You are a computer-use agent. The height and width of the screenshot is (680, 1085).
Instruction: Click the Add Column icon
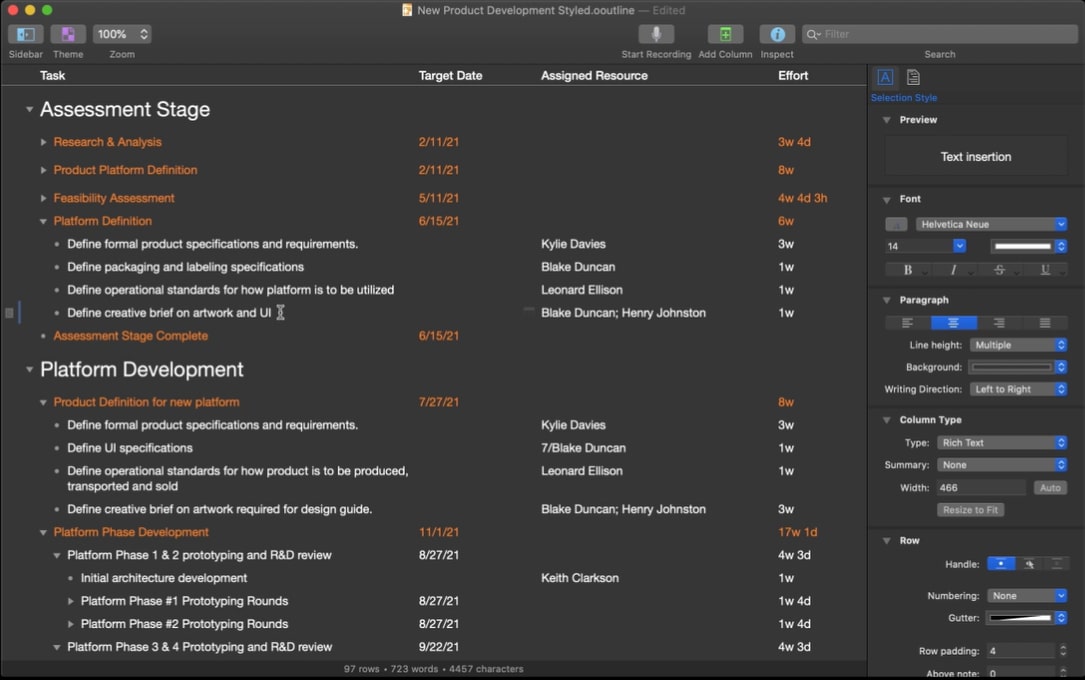point(725,34)
